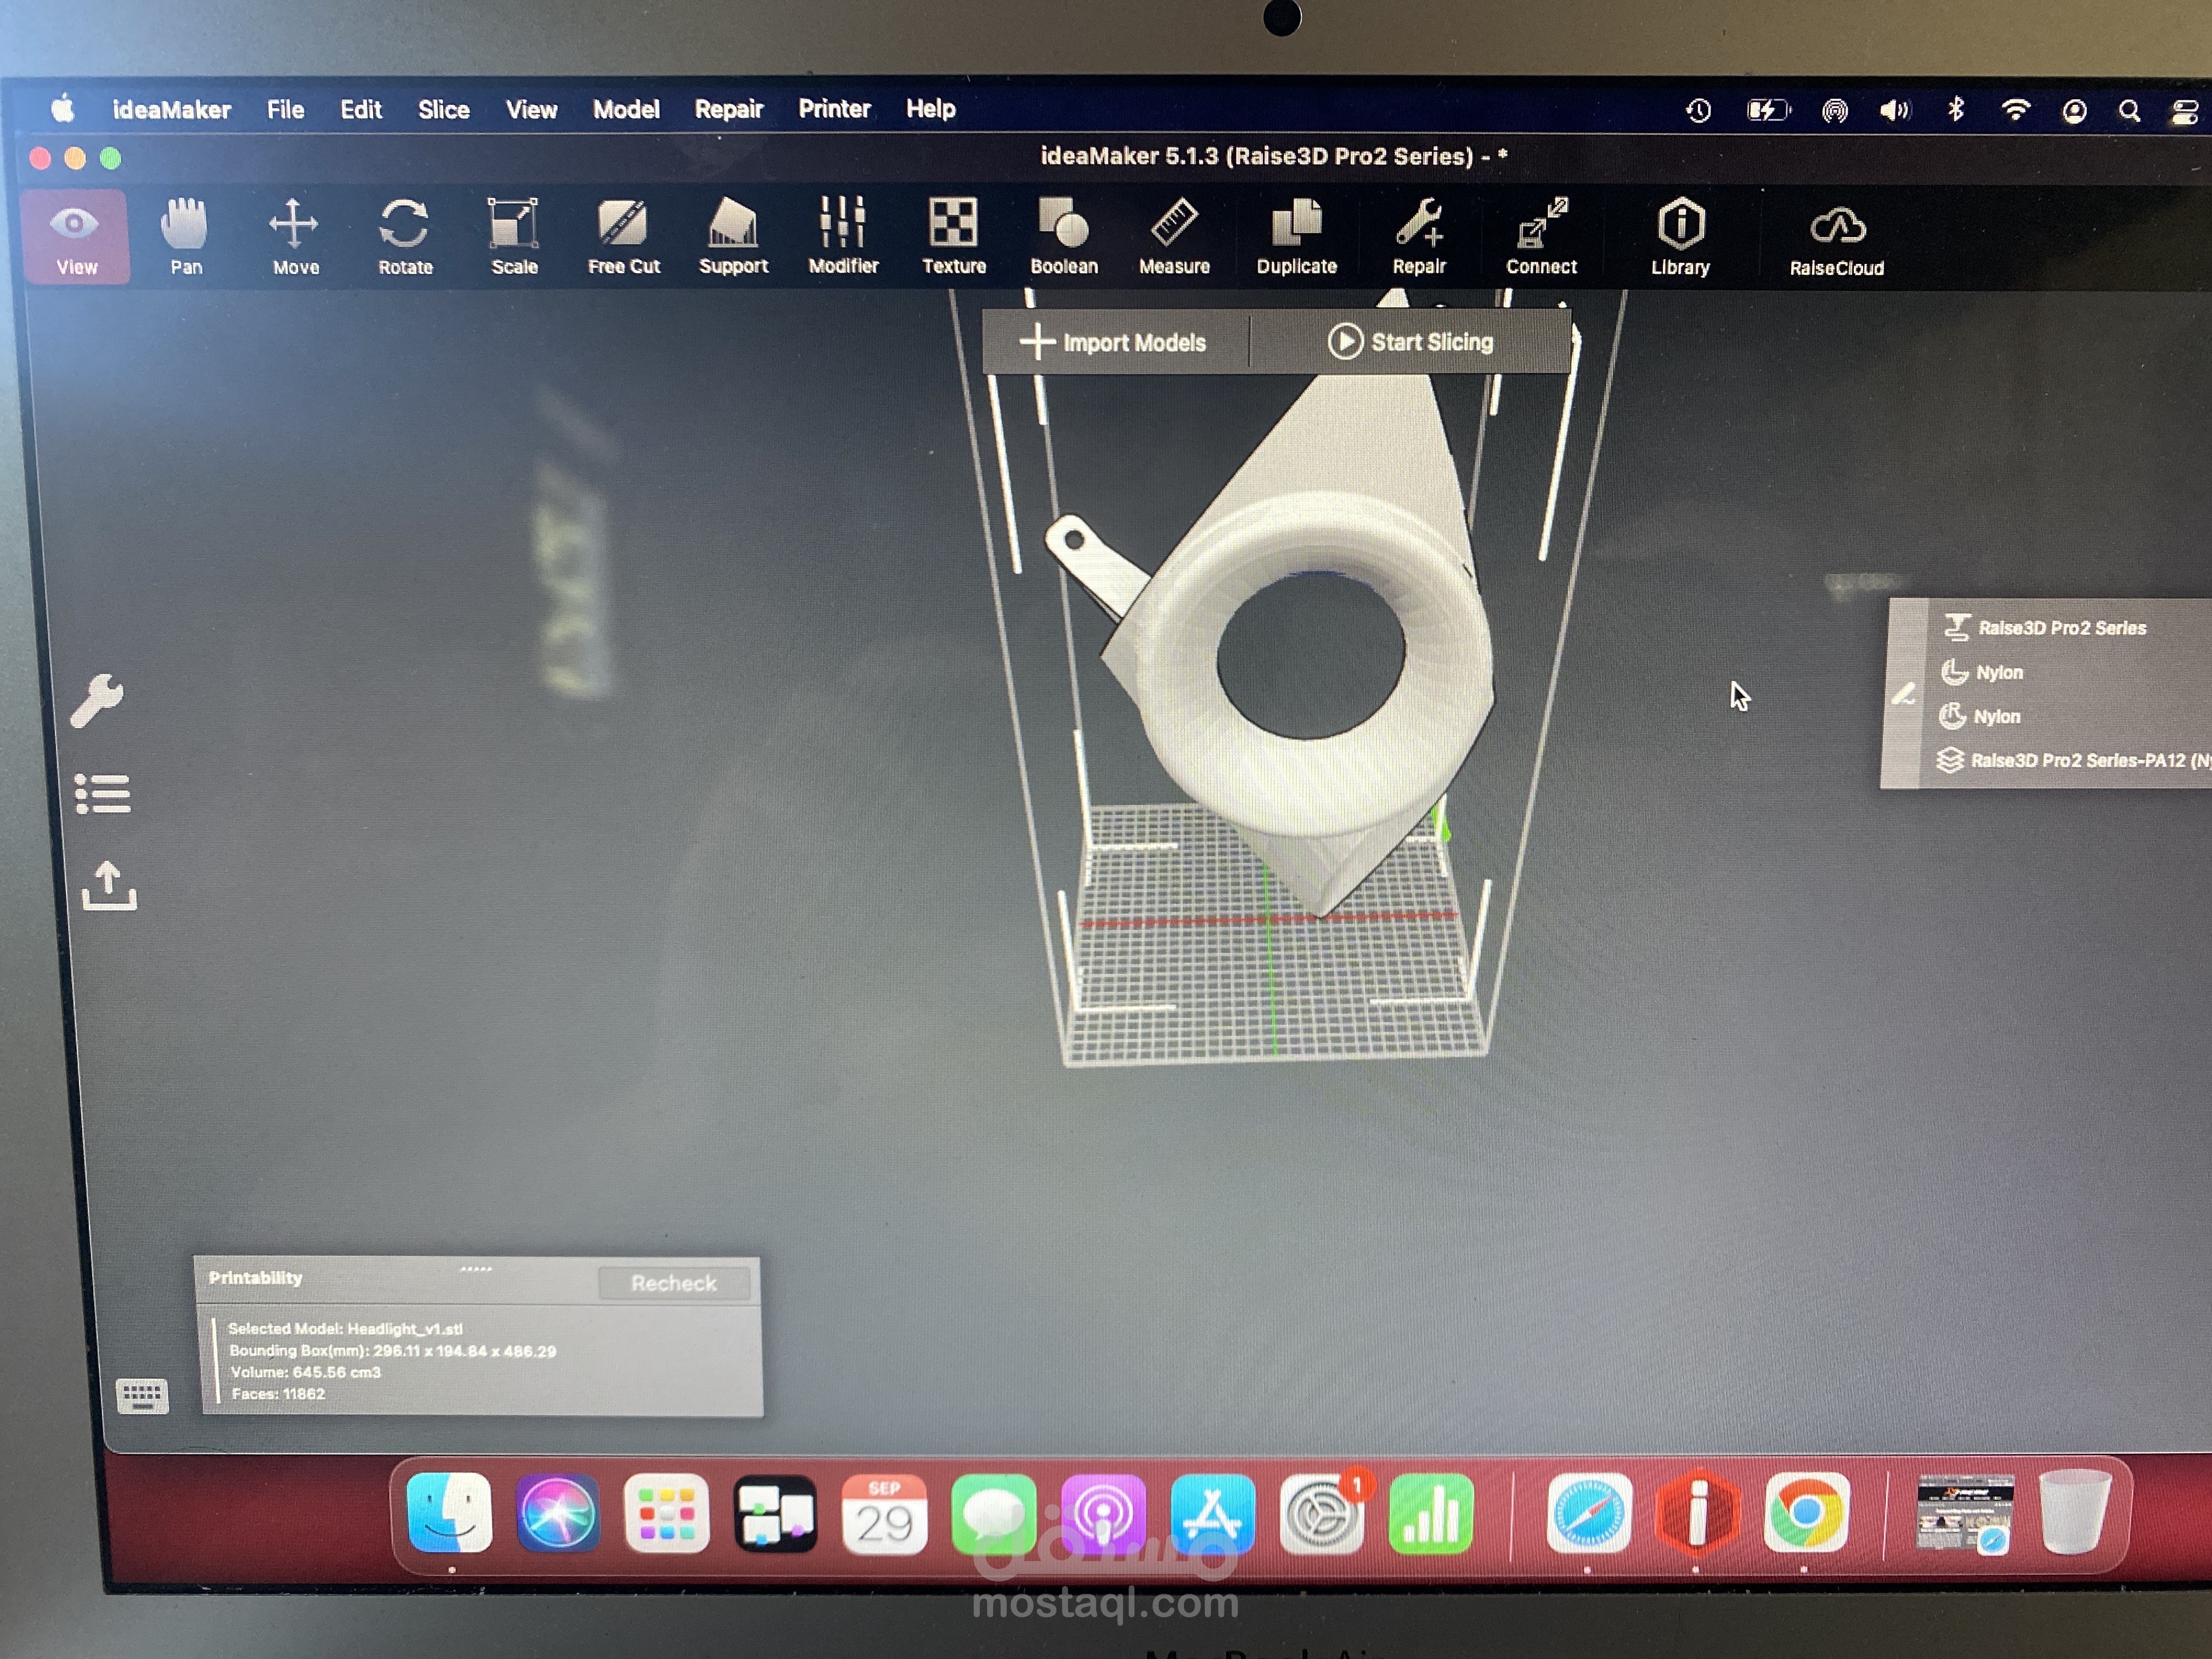Click Selected Model: Headlight_v1.stl text
The image size is (2212, 1659).
pyautogui.click(x=345, y=1329)
